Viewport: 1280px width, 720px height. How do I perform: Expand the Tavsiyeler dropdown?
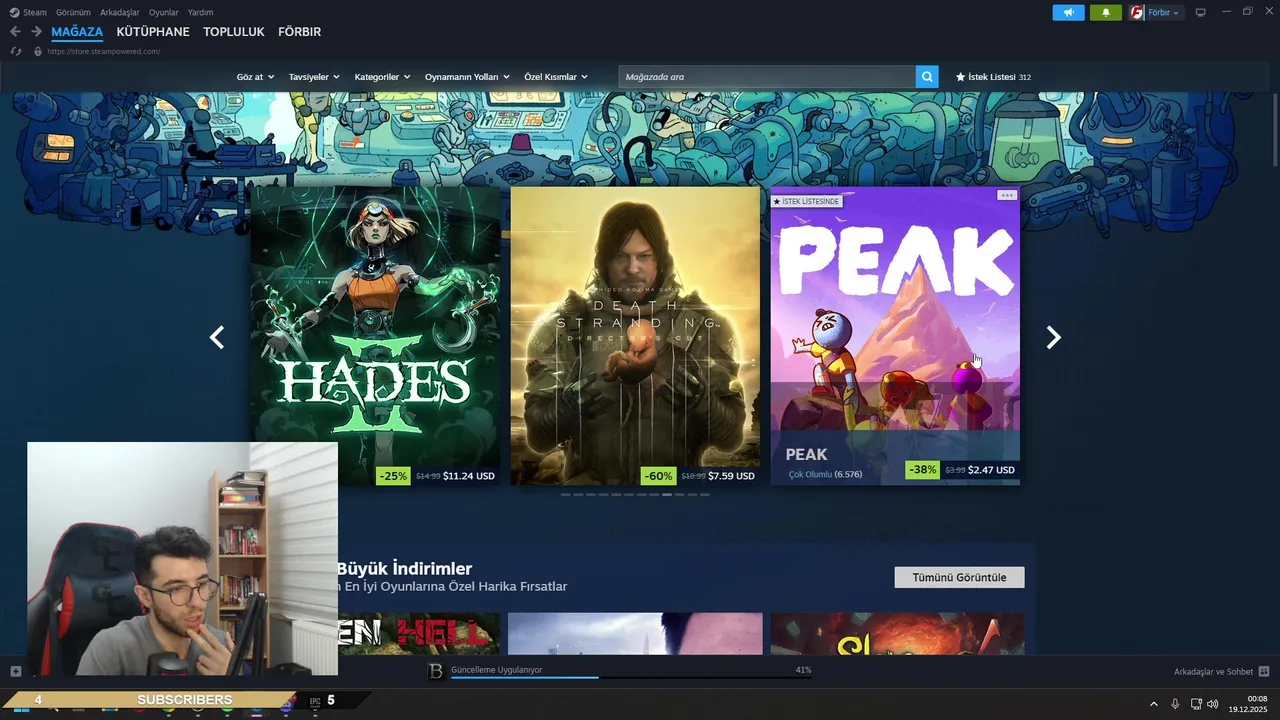coord(314,77)
